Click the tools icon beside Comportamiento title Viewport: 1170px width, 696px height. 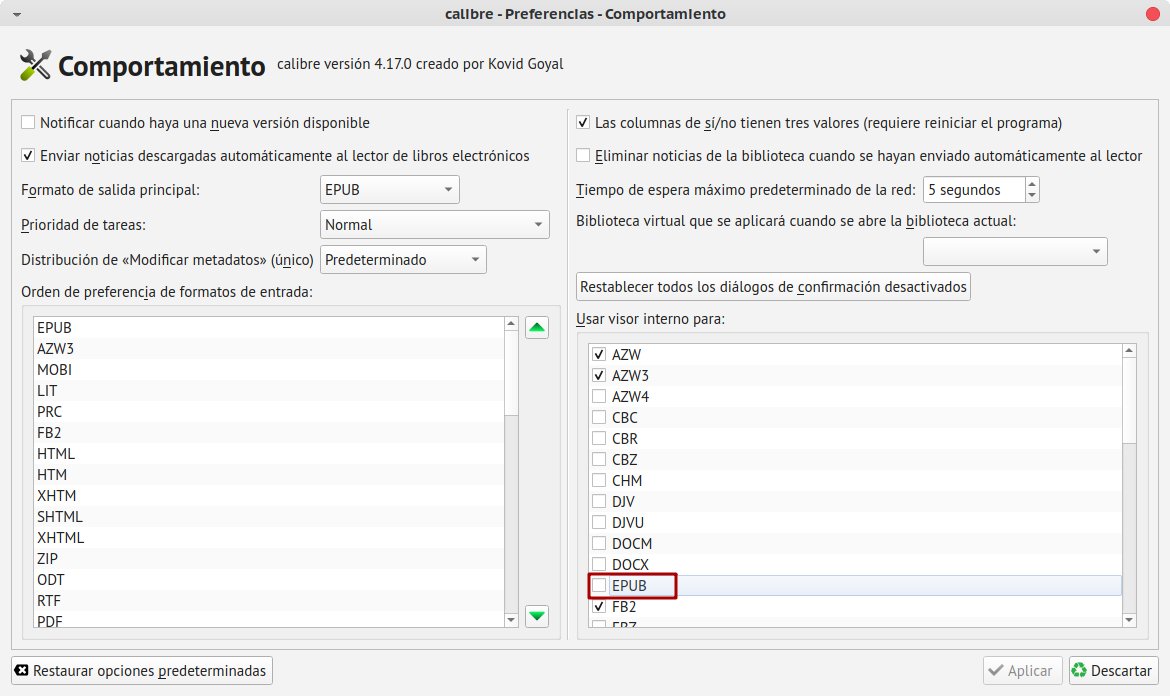coord(33,64)
